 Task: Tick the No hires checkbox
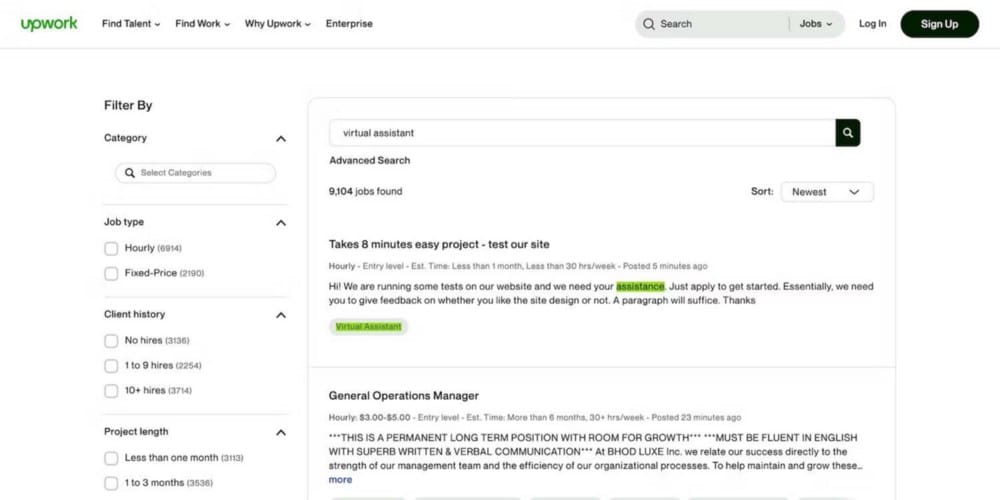pyautogui.click(x=111, y=341)
